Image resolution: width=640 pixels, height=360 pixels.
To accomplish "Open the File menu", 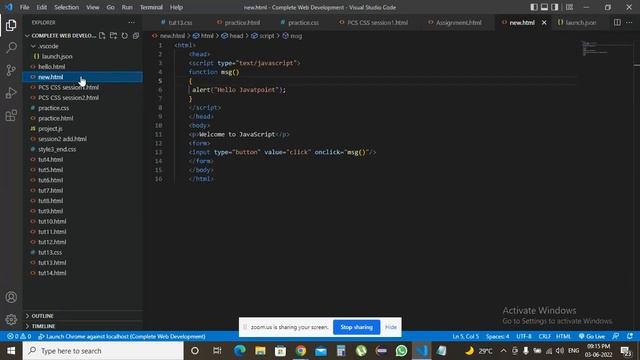I will click(24, 7).
